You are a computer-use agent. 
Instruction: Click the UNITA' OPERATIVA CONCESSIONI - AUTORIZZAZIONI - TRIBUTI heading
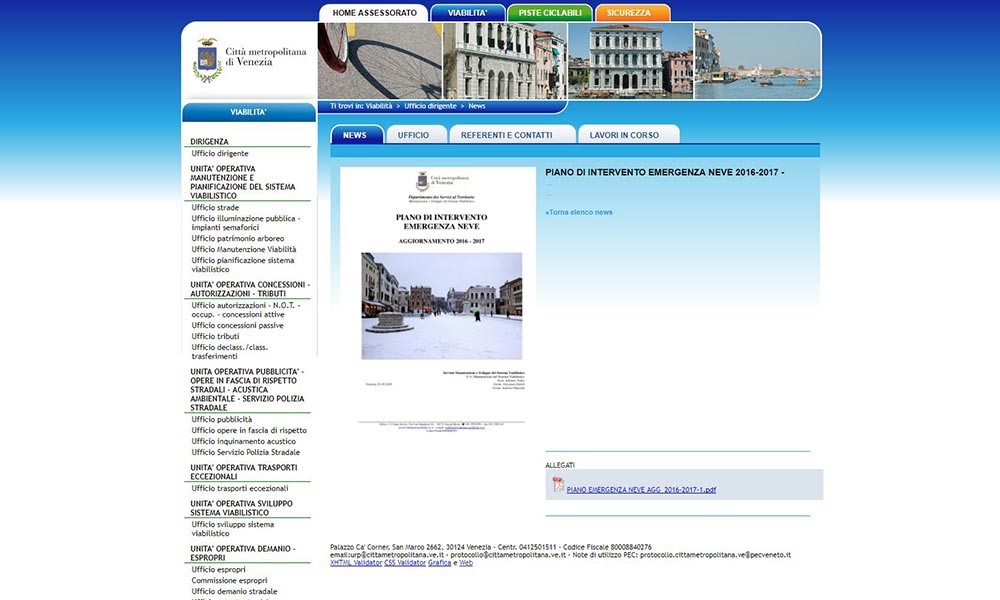[x=250, y=289]
